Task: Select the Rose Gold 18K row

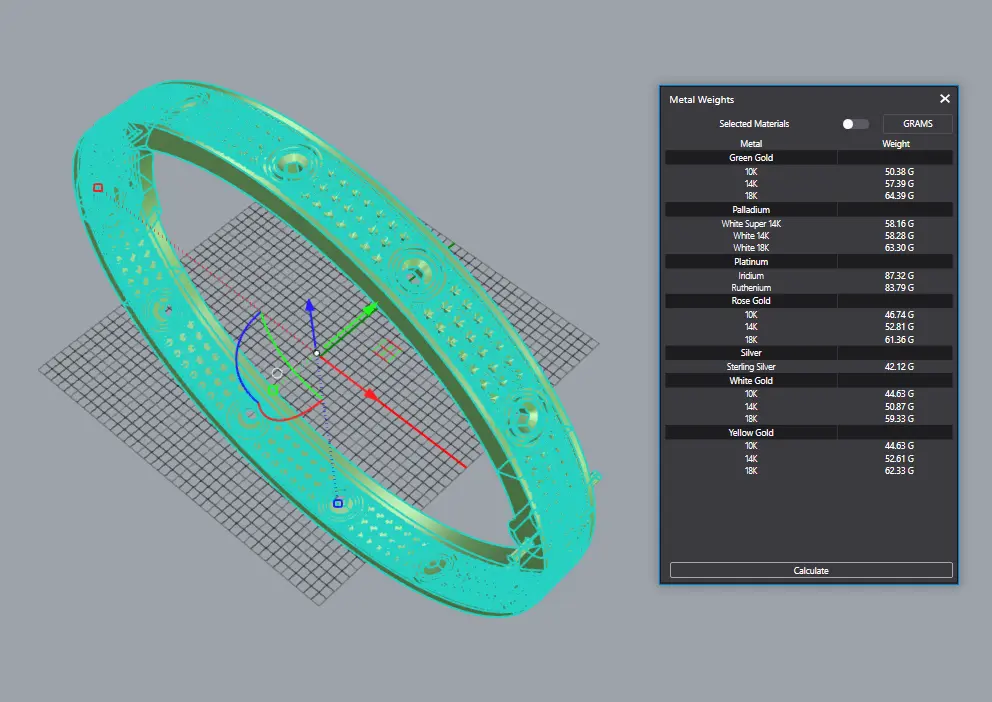Action: point(808,340)
